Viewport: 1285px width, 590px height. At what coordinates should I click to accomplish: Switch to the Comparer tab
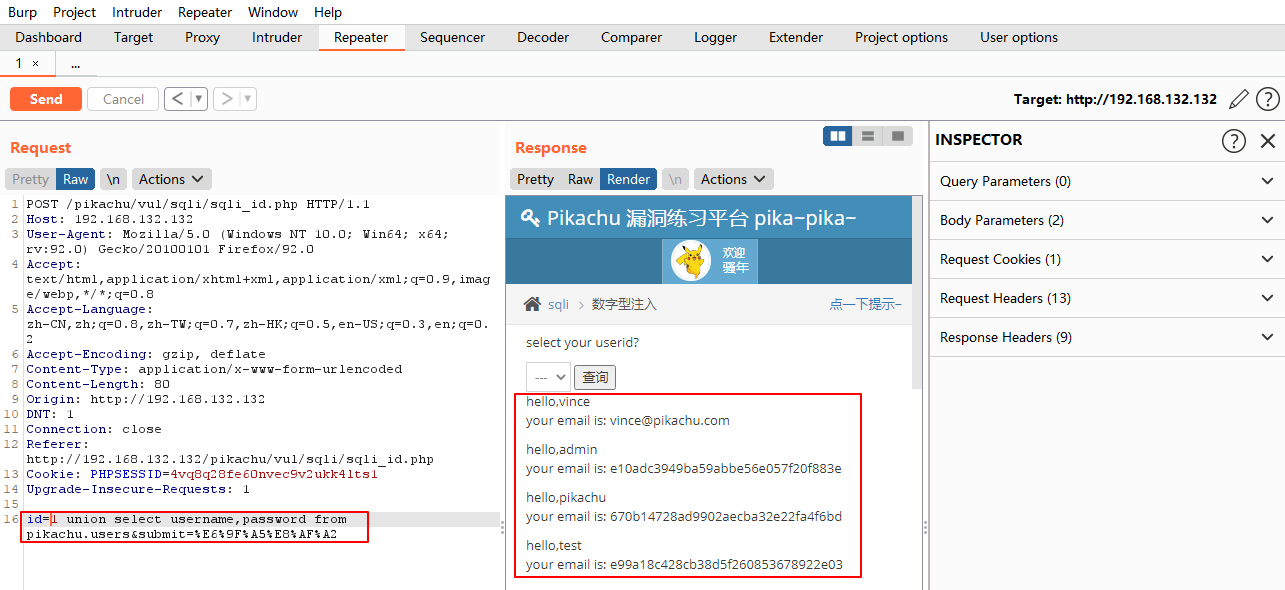[631, 37]
